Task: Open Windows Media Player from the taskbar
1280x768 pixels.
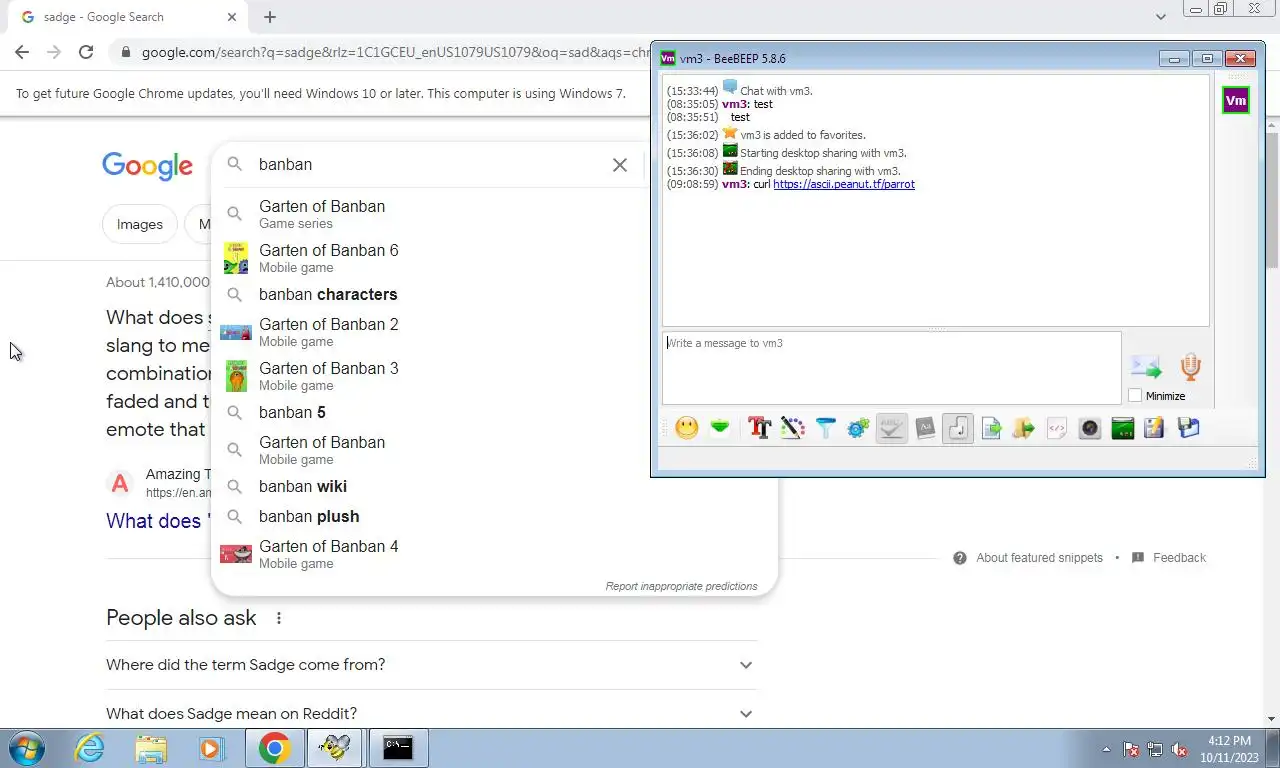Action: pos(211,748)
